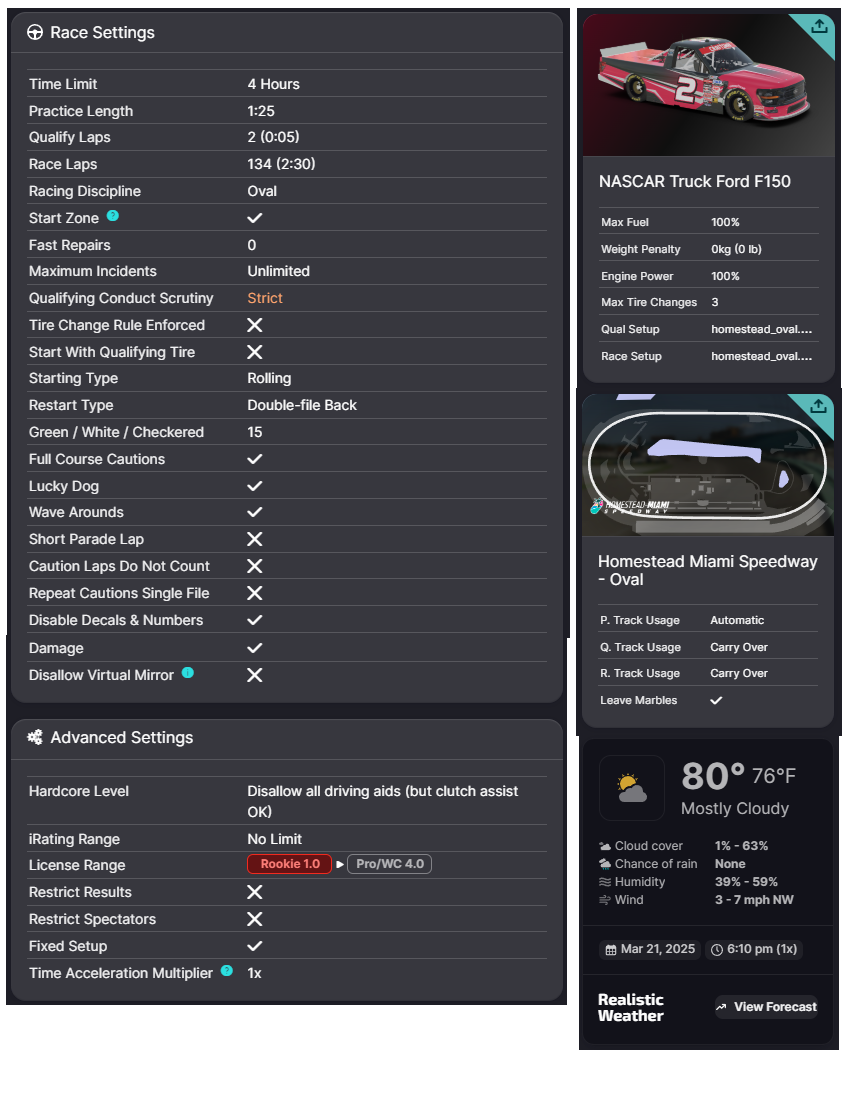Click the Wave Arounds checkmark
This screenshot has height=1100, width=850.
(255, 512)
